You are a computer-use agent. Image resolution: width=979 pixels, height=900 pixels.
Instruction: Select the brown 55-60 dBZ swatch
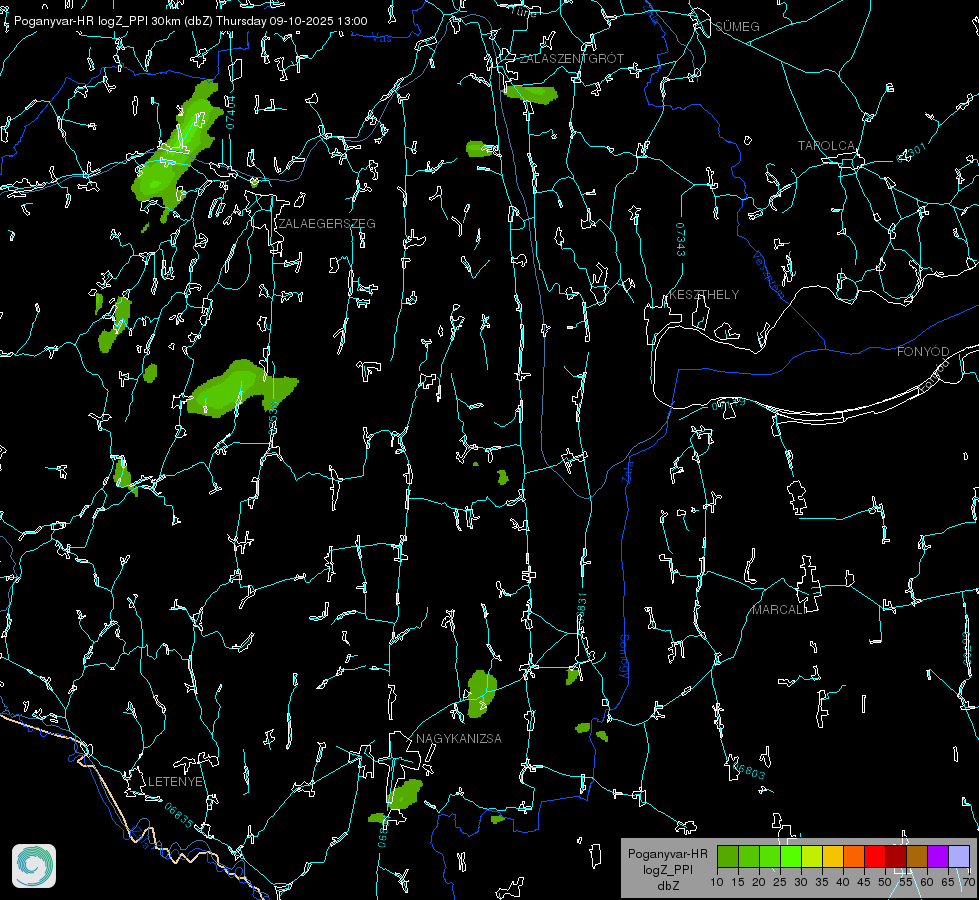pos(917,856)
